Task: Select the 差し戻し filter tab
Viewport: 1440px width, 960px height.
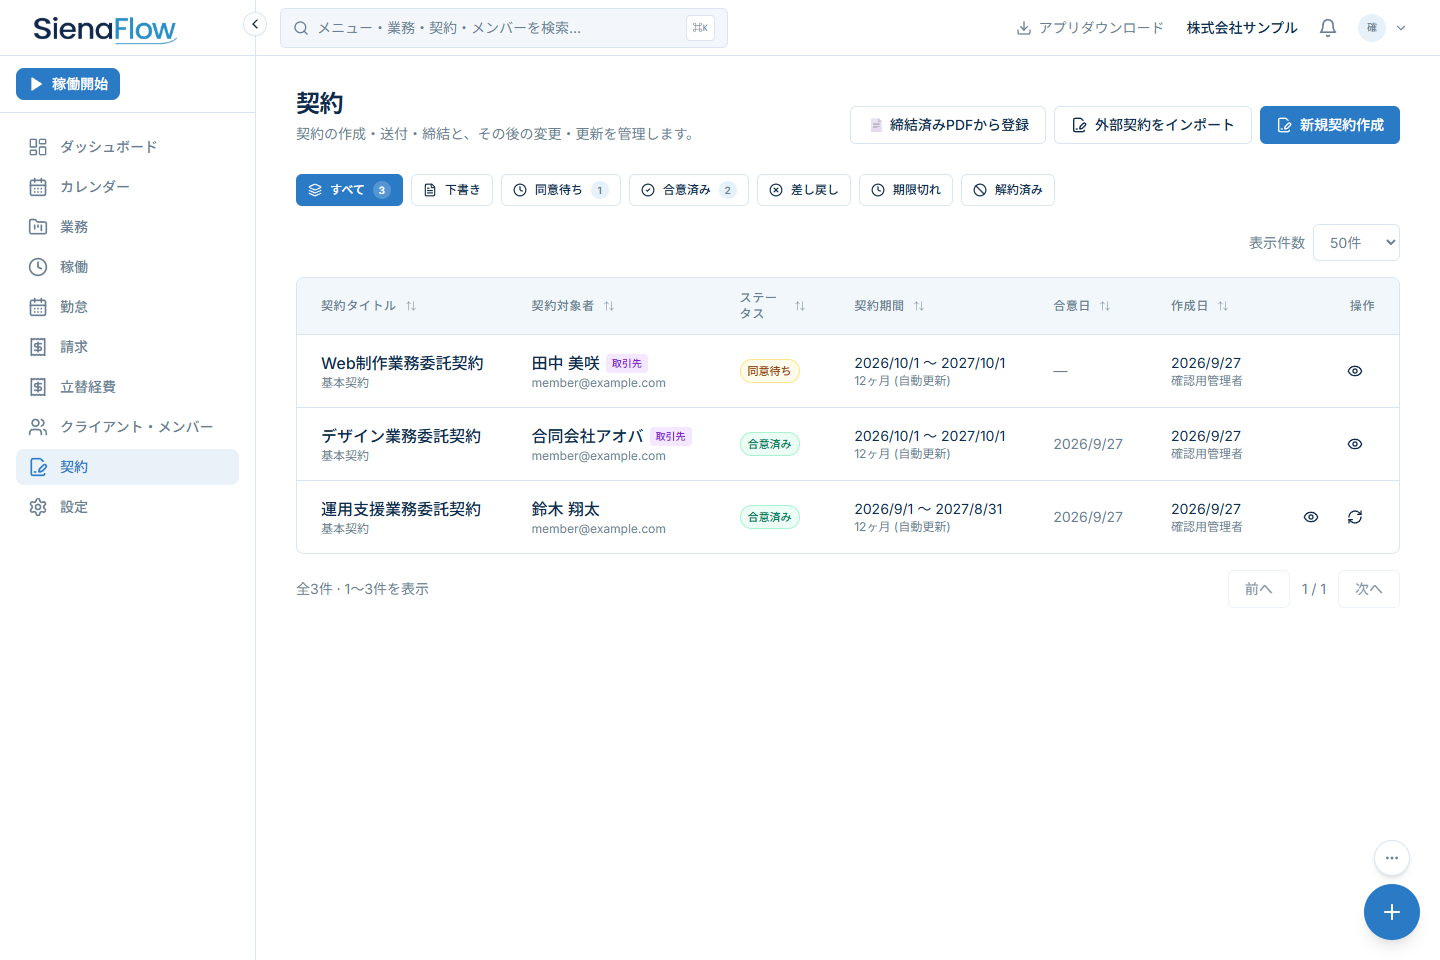Action: [x=804, y=190]
